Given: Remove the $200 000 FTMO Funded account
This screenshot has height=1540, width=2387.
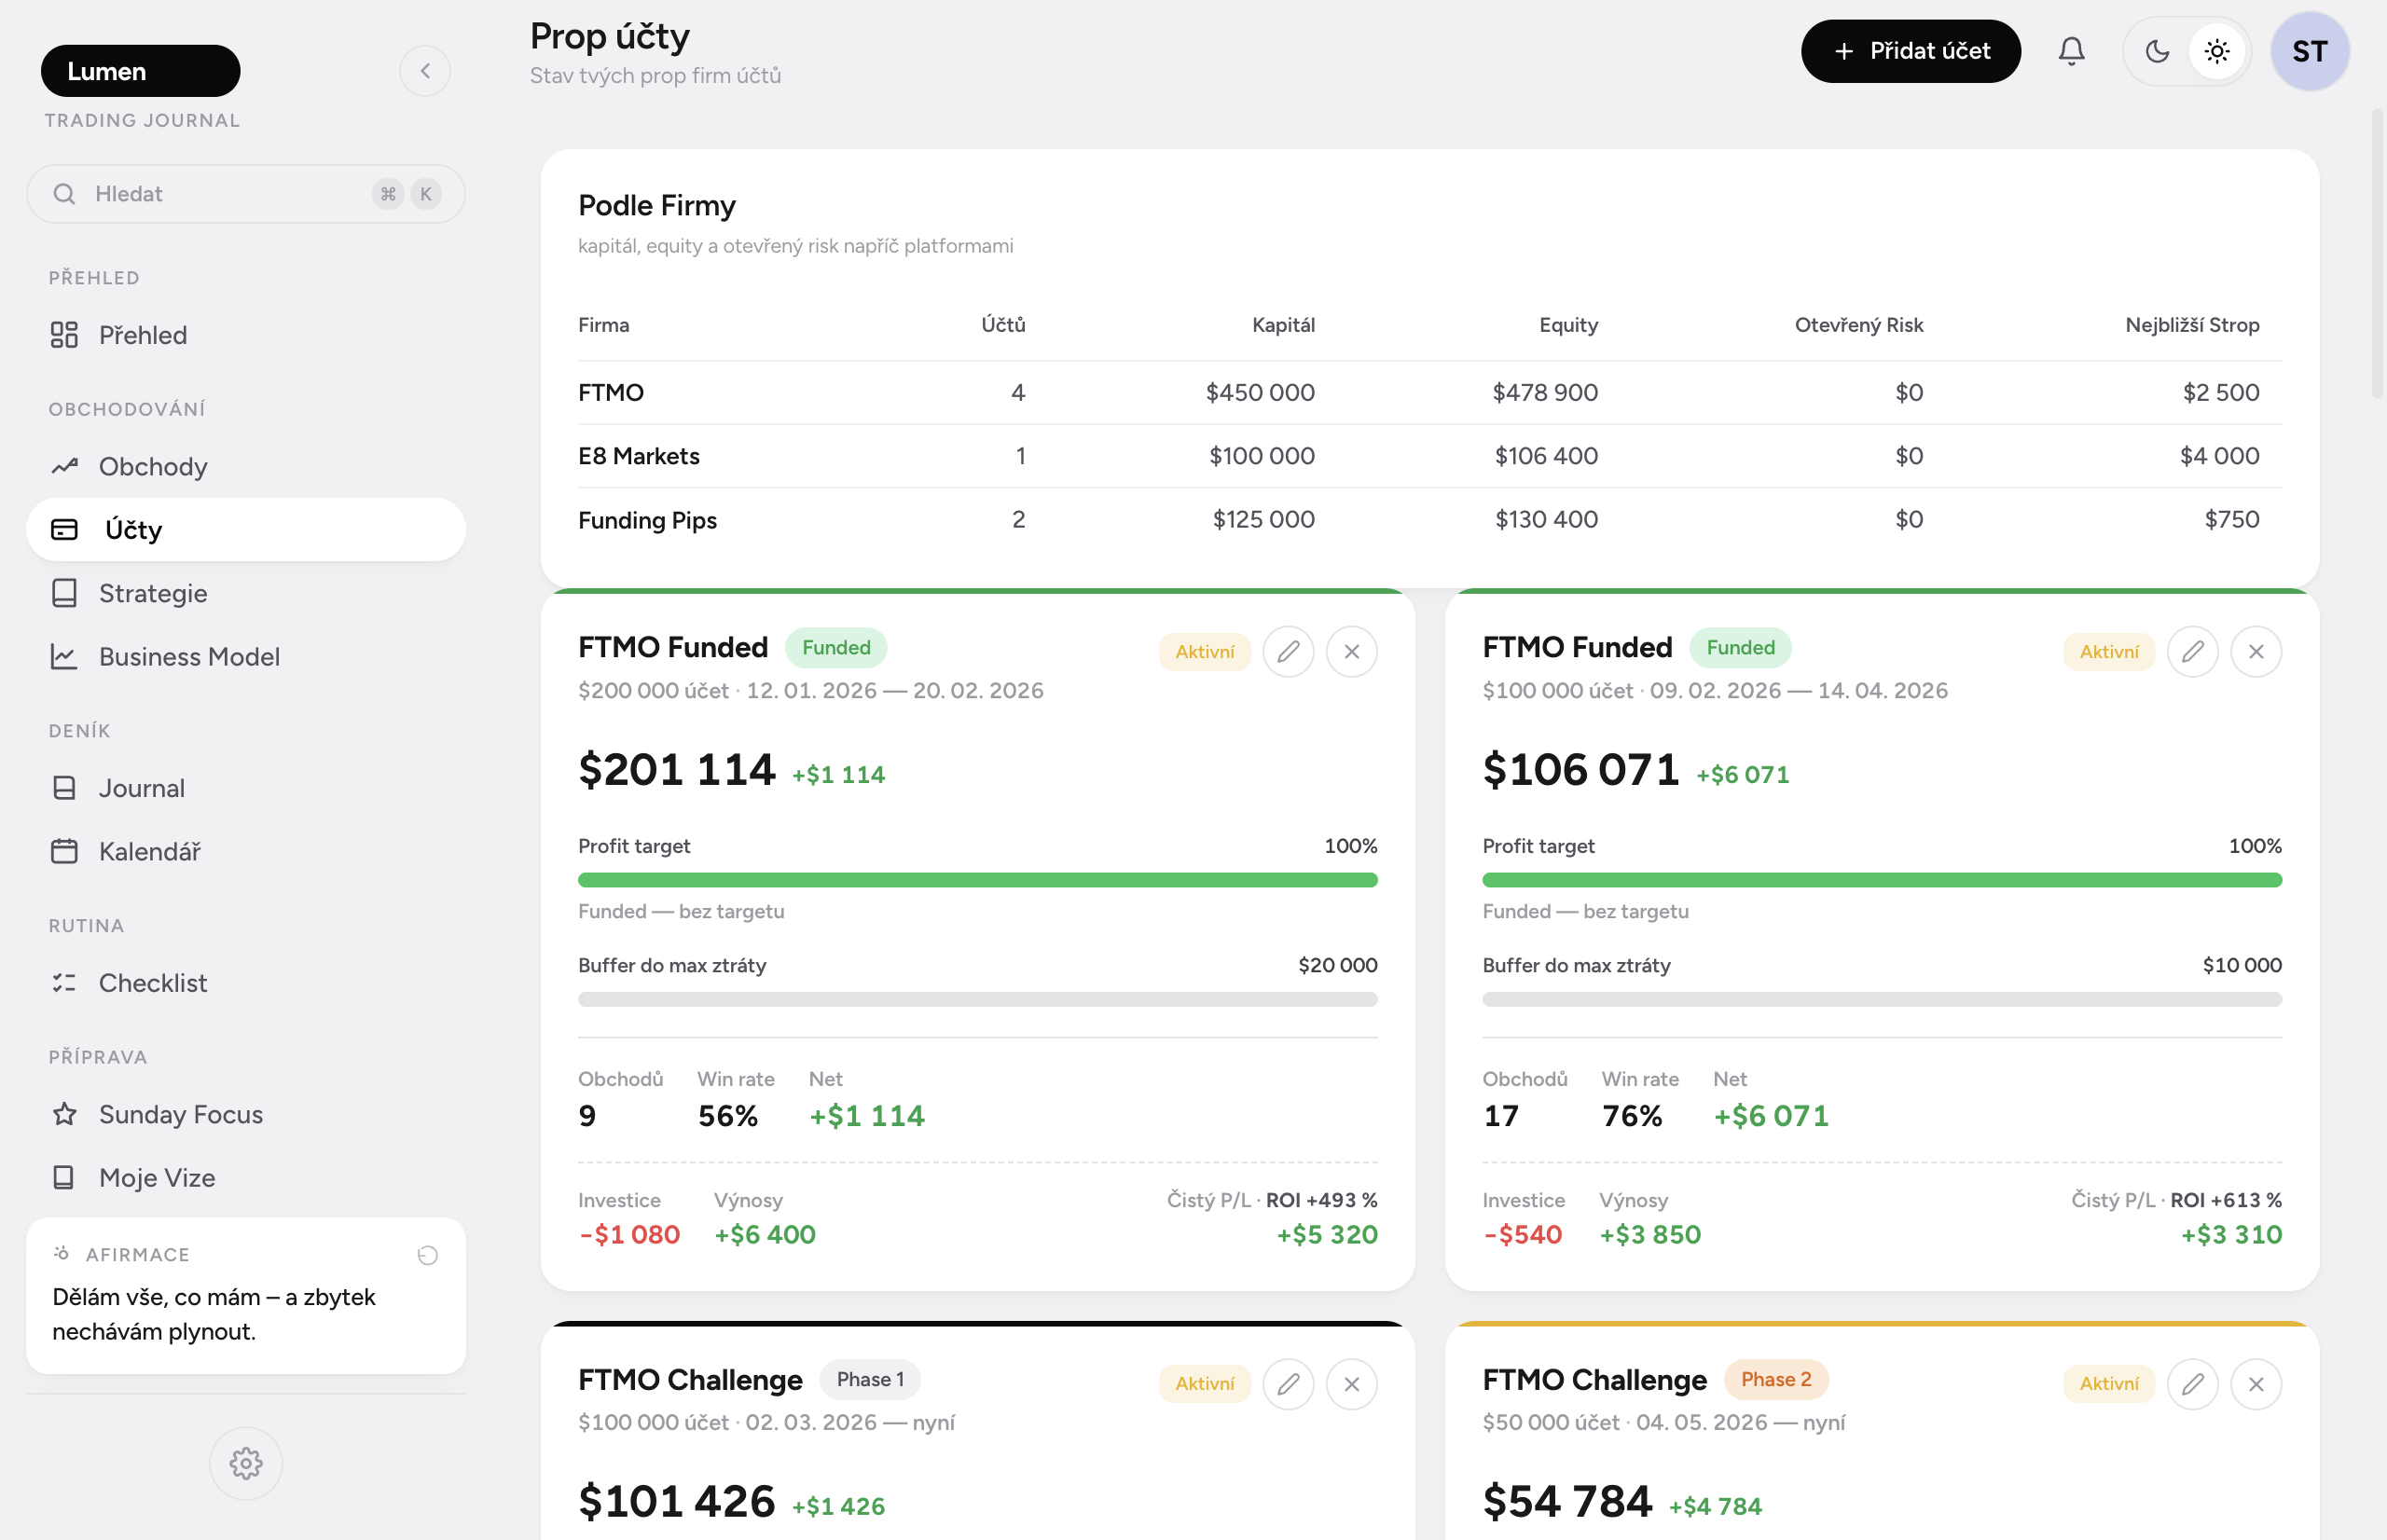Looking at the screenshot, I should pos(1352,652).
